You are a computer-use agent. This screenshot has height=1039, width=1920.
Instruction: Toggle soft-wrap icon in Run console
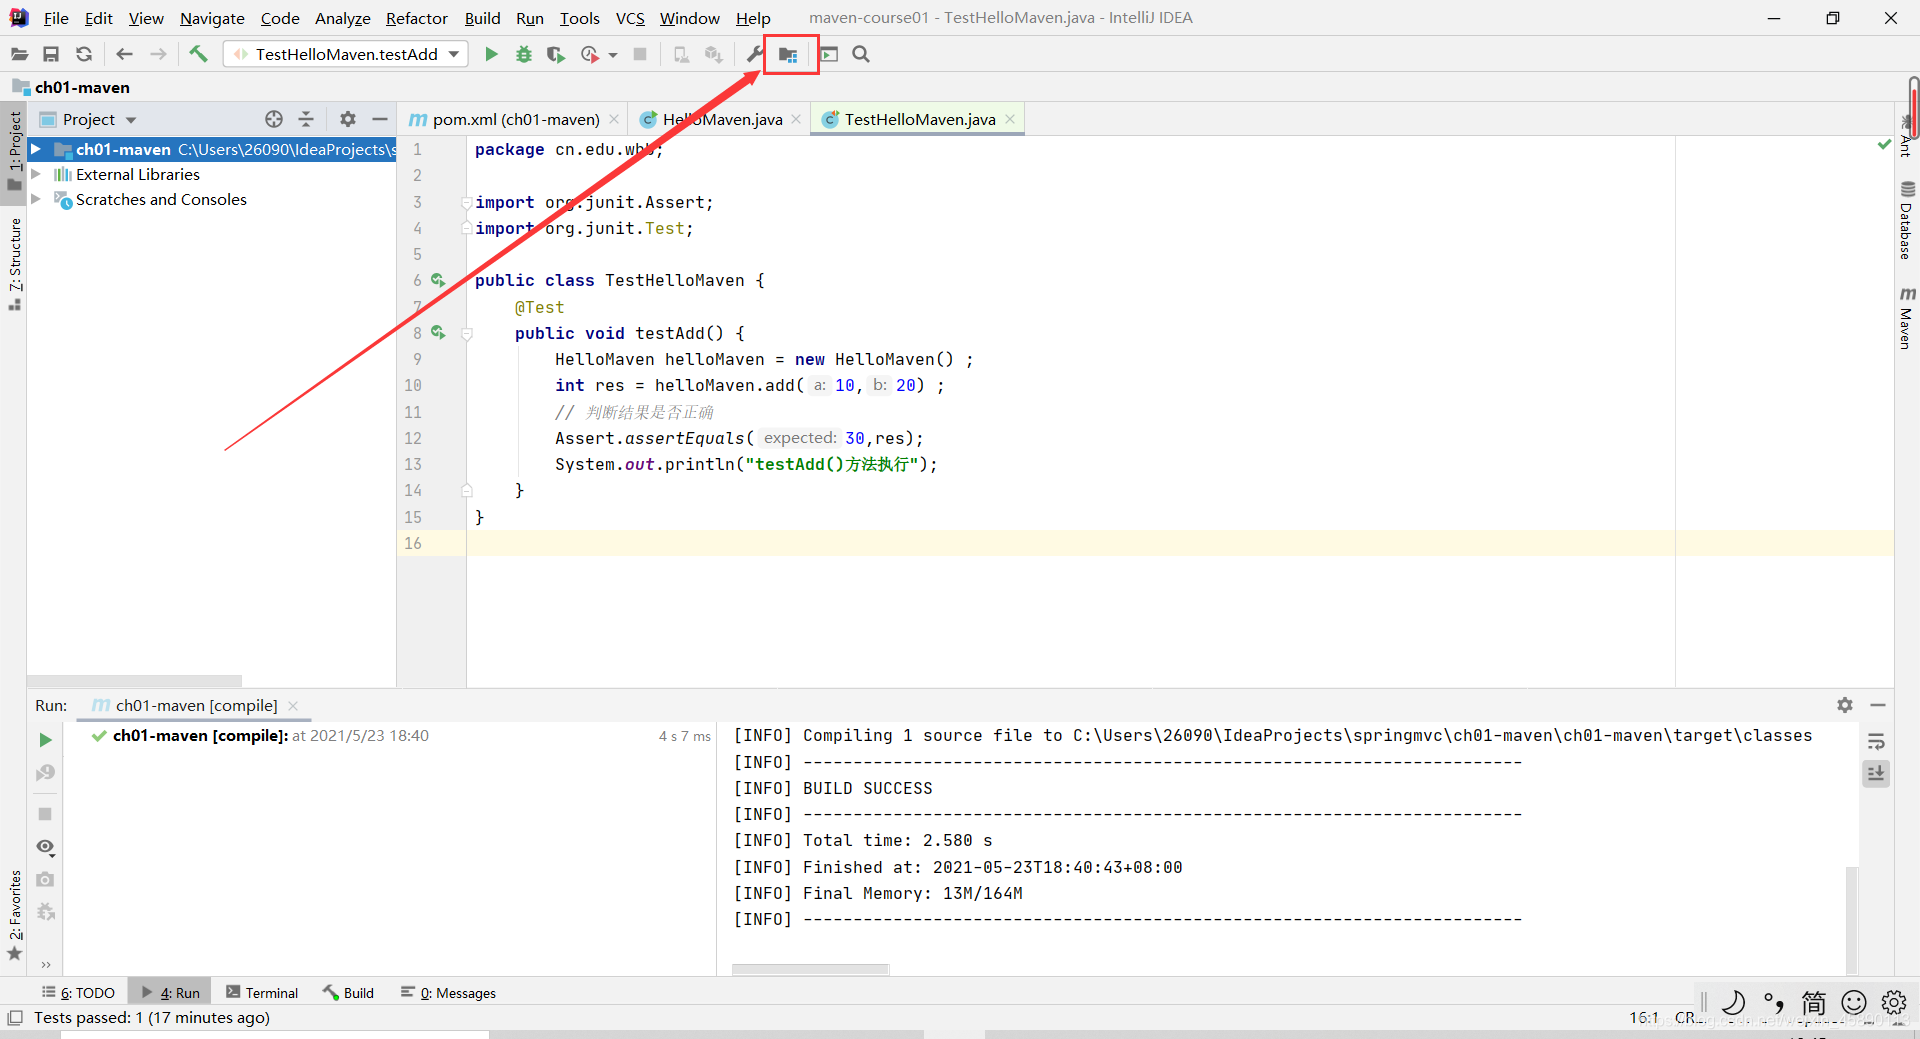(1876, 742)
